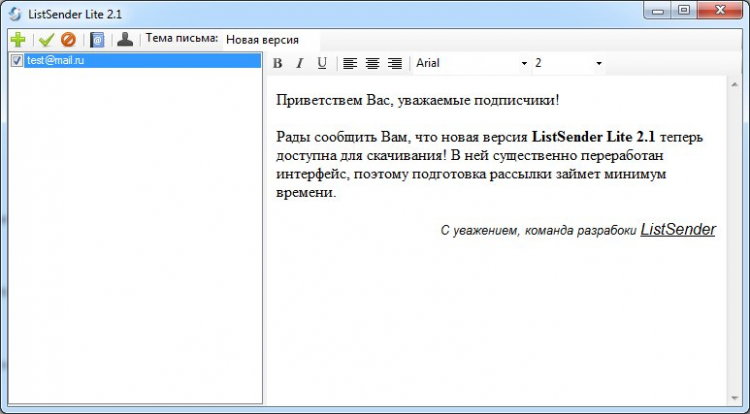Image resolution: width=750 pixels, height=414 pixels.
Task: Click the green plus add icon
Action: (x=18, y=40)
